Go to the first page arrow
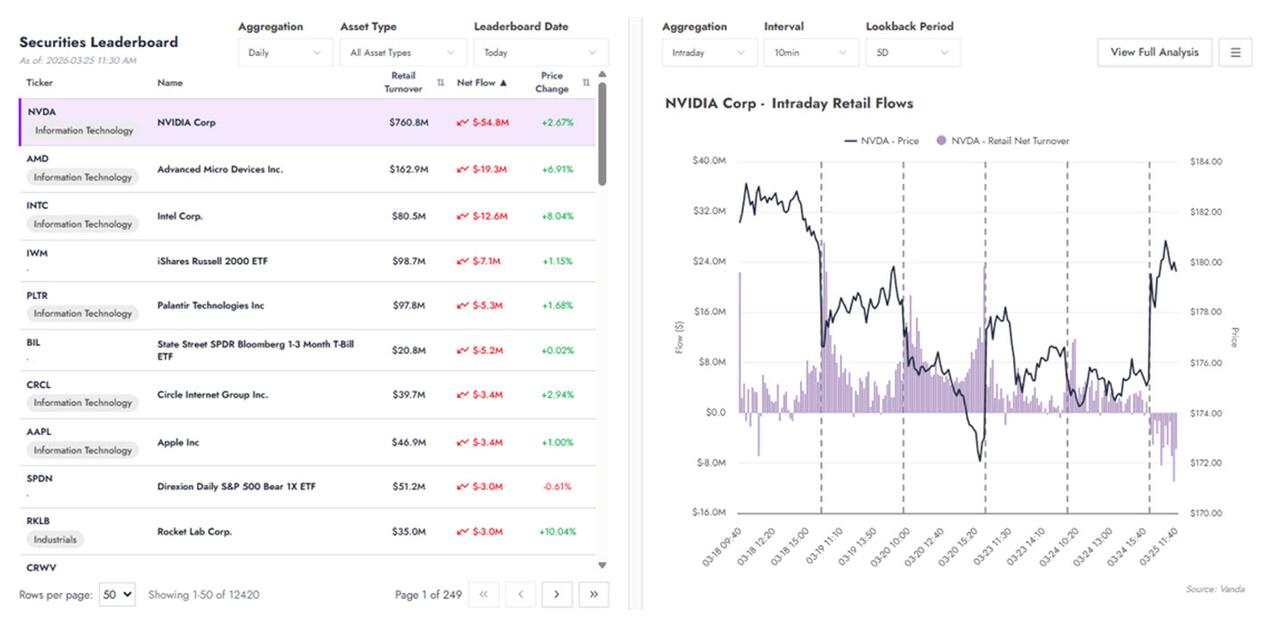 483,594
